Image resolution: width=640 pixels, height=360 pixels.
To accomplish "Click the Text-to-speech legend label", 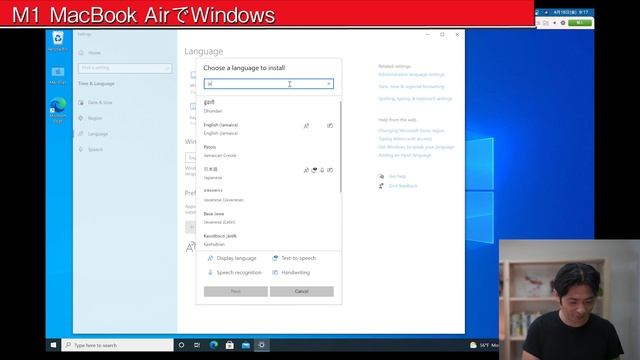I will pos(298,258).
